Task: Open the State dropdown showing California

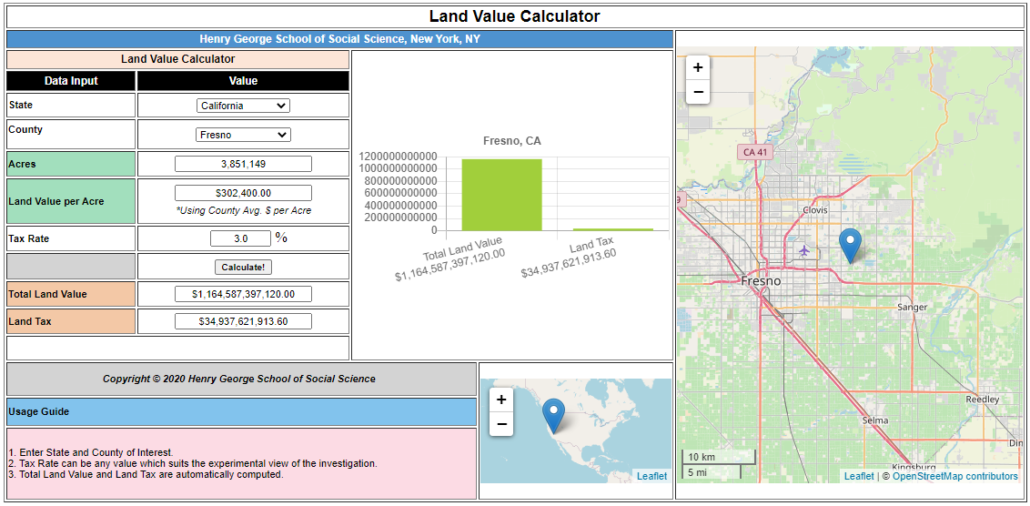Action: (x=243, y=105)
